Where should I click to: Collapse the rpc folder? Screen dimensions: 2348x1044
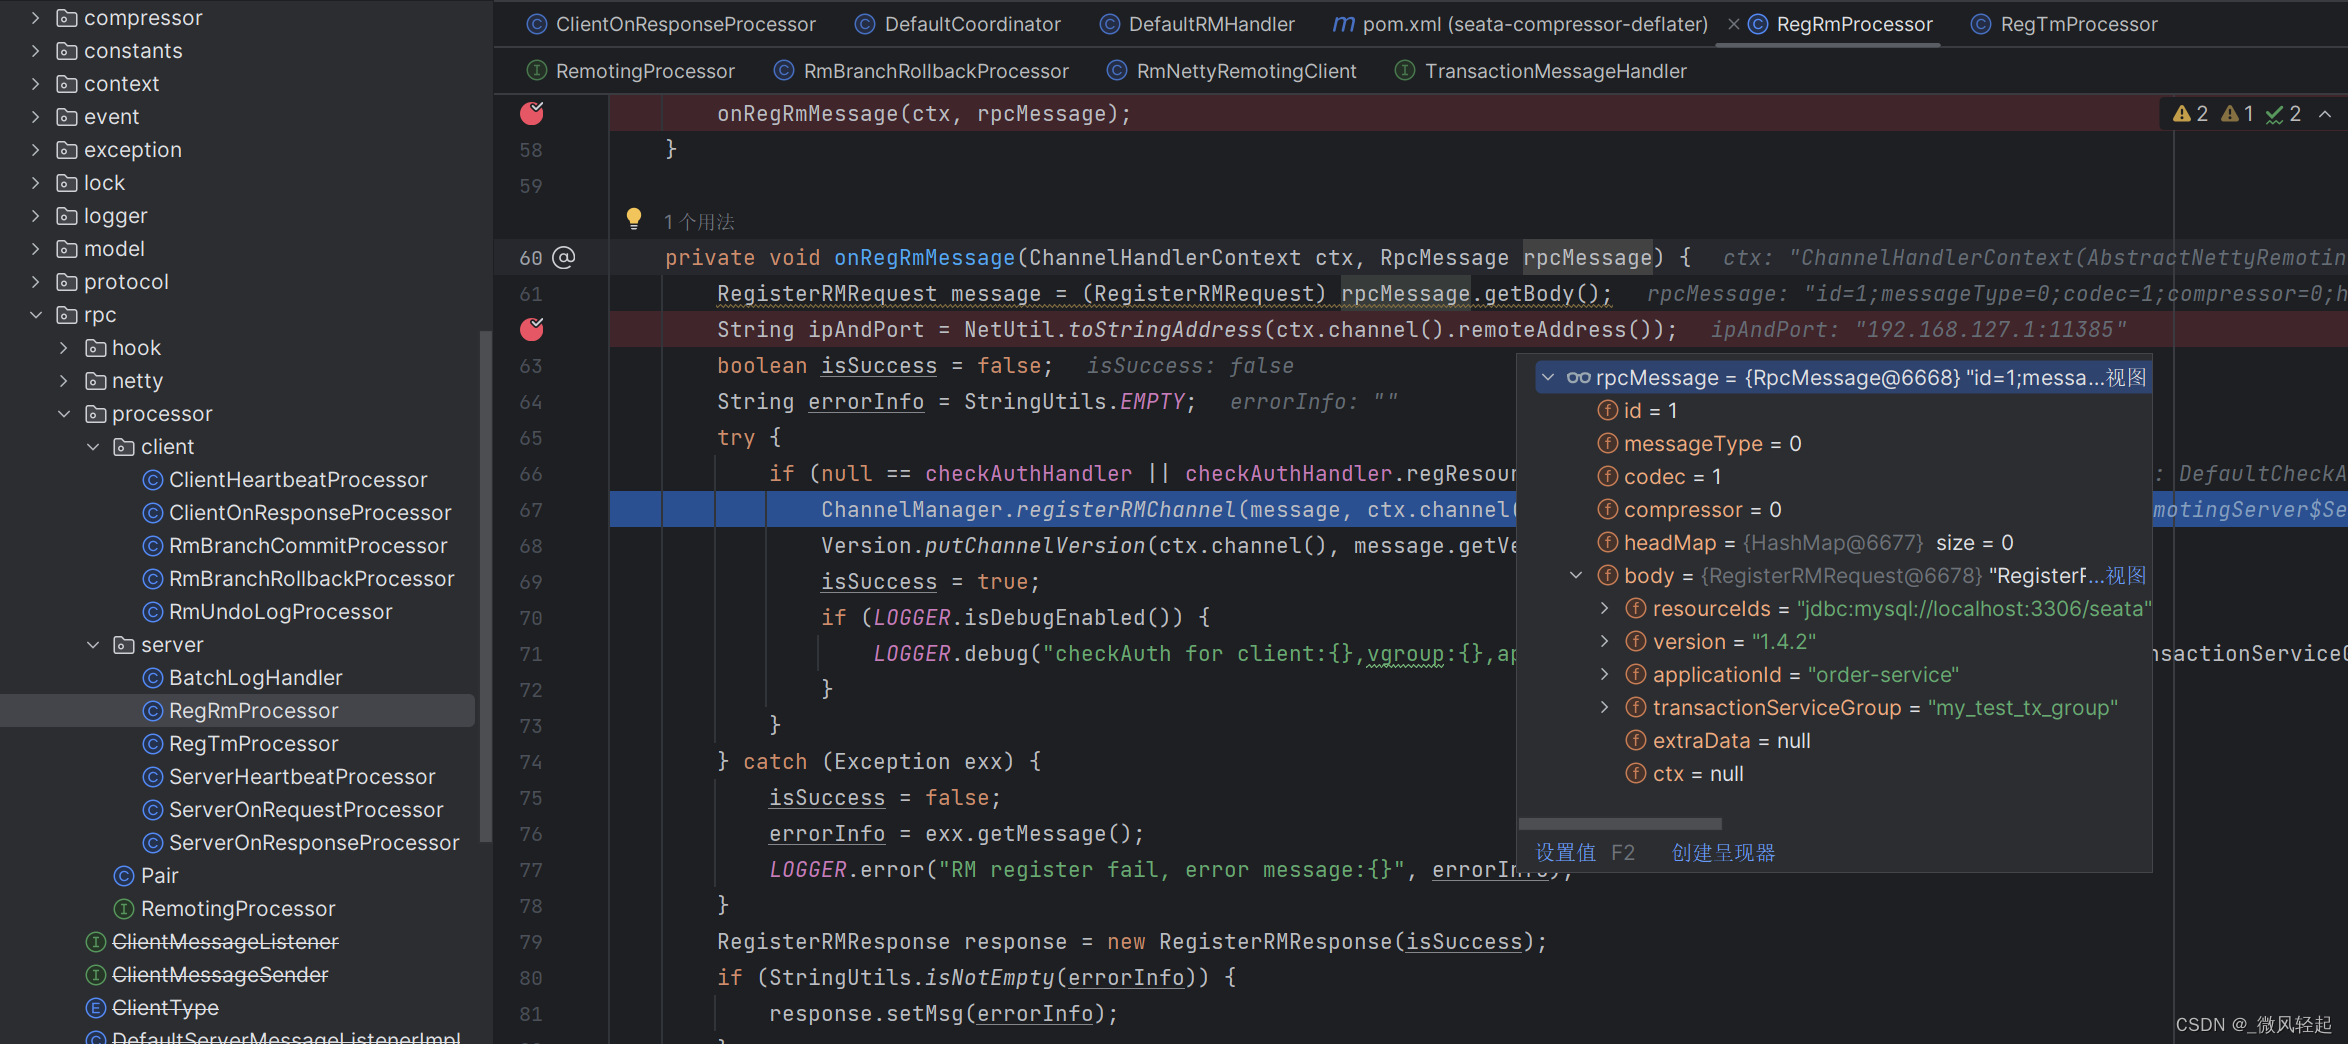click(x=36, y=315)
